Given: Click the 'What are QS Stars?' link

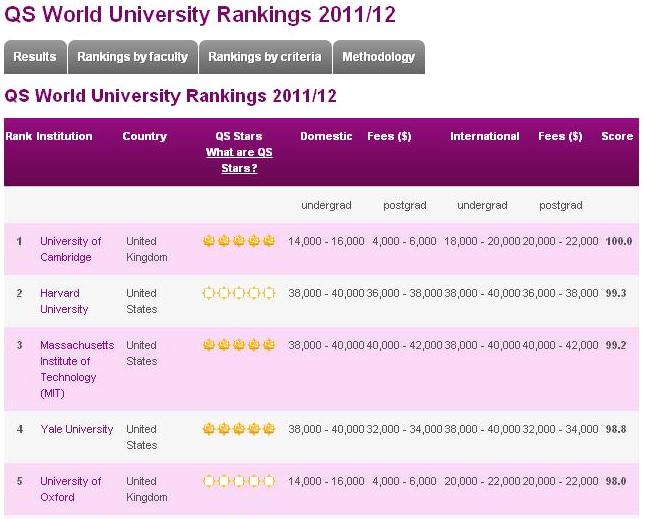Looking at the screenshot, I should coord(239,160).
